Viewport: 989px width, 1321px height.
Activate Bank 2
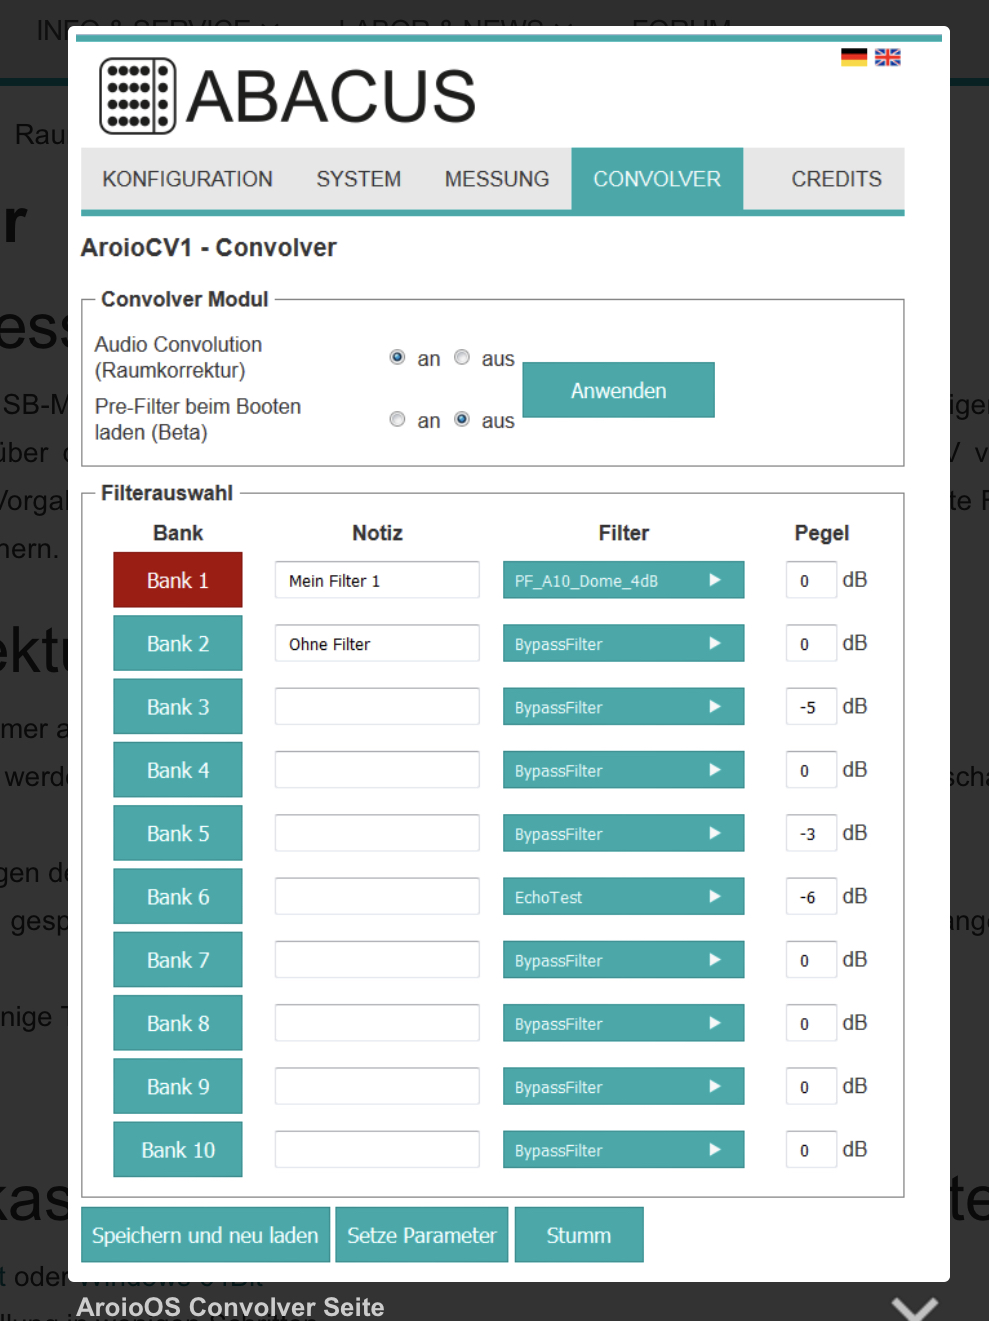[178, 643]
